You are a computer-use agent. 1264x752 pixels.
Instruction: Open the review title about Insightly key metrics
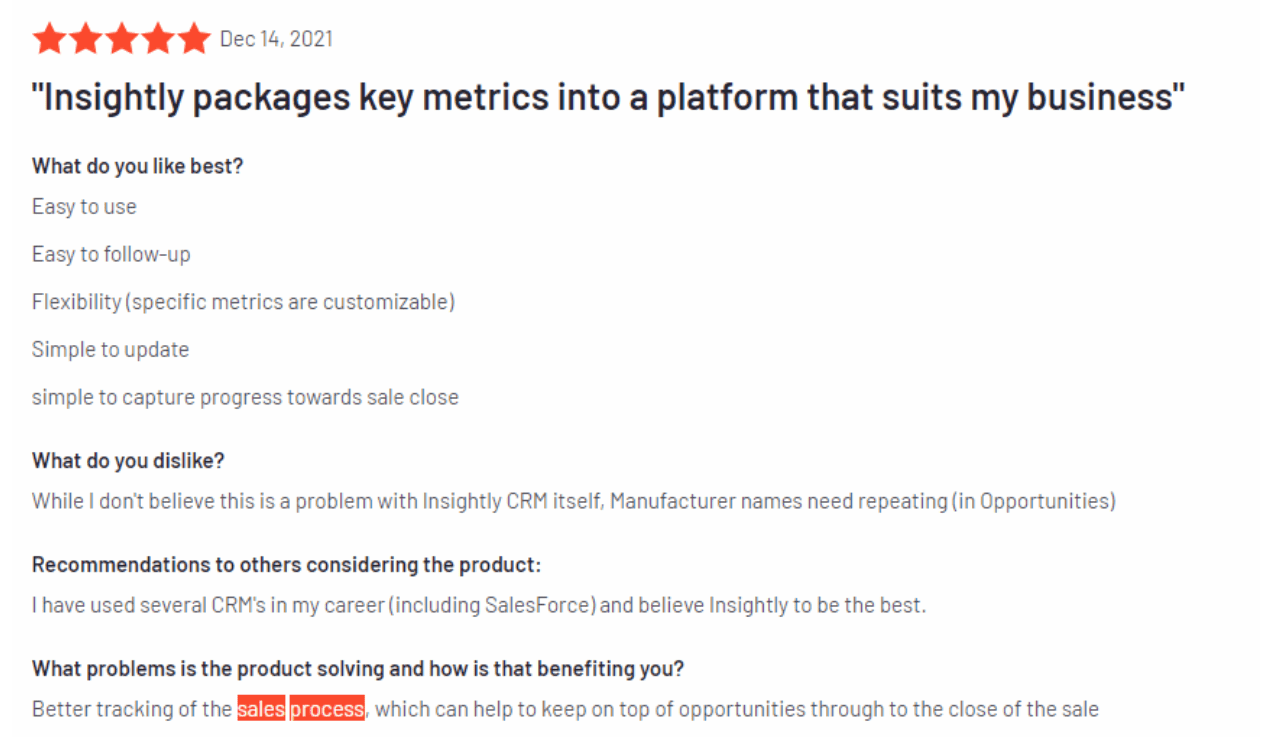click(608, 98)
